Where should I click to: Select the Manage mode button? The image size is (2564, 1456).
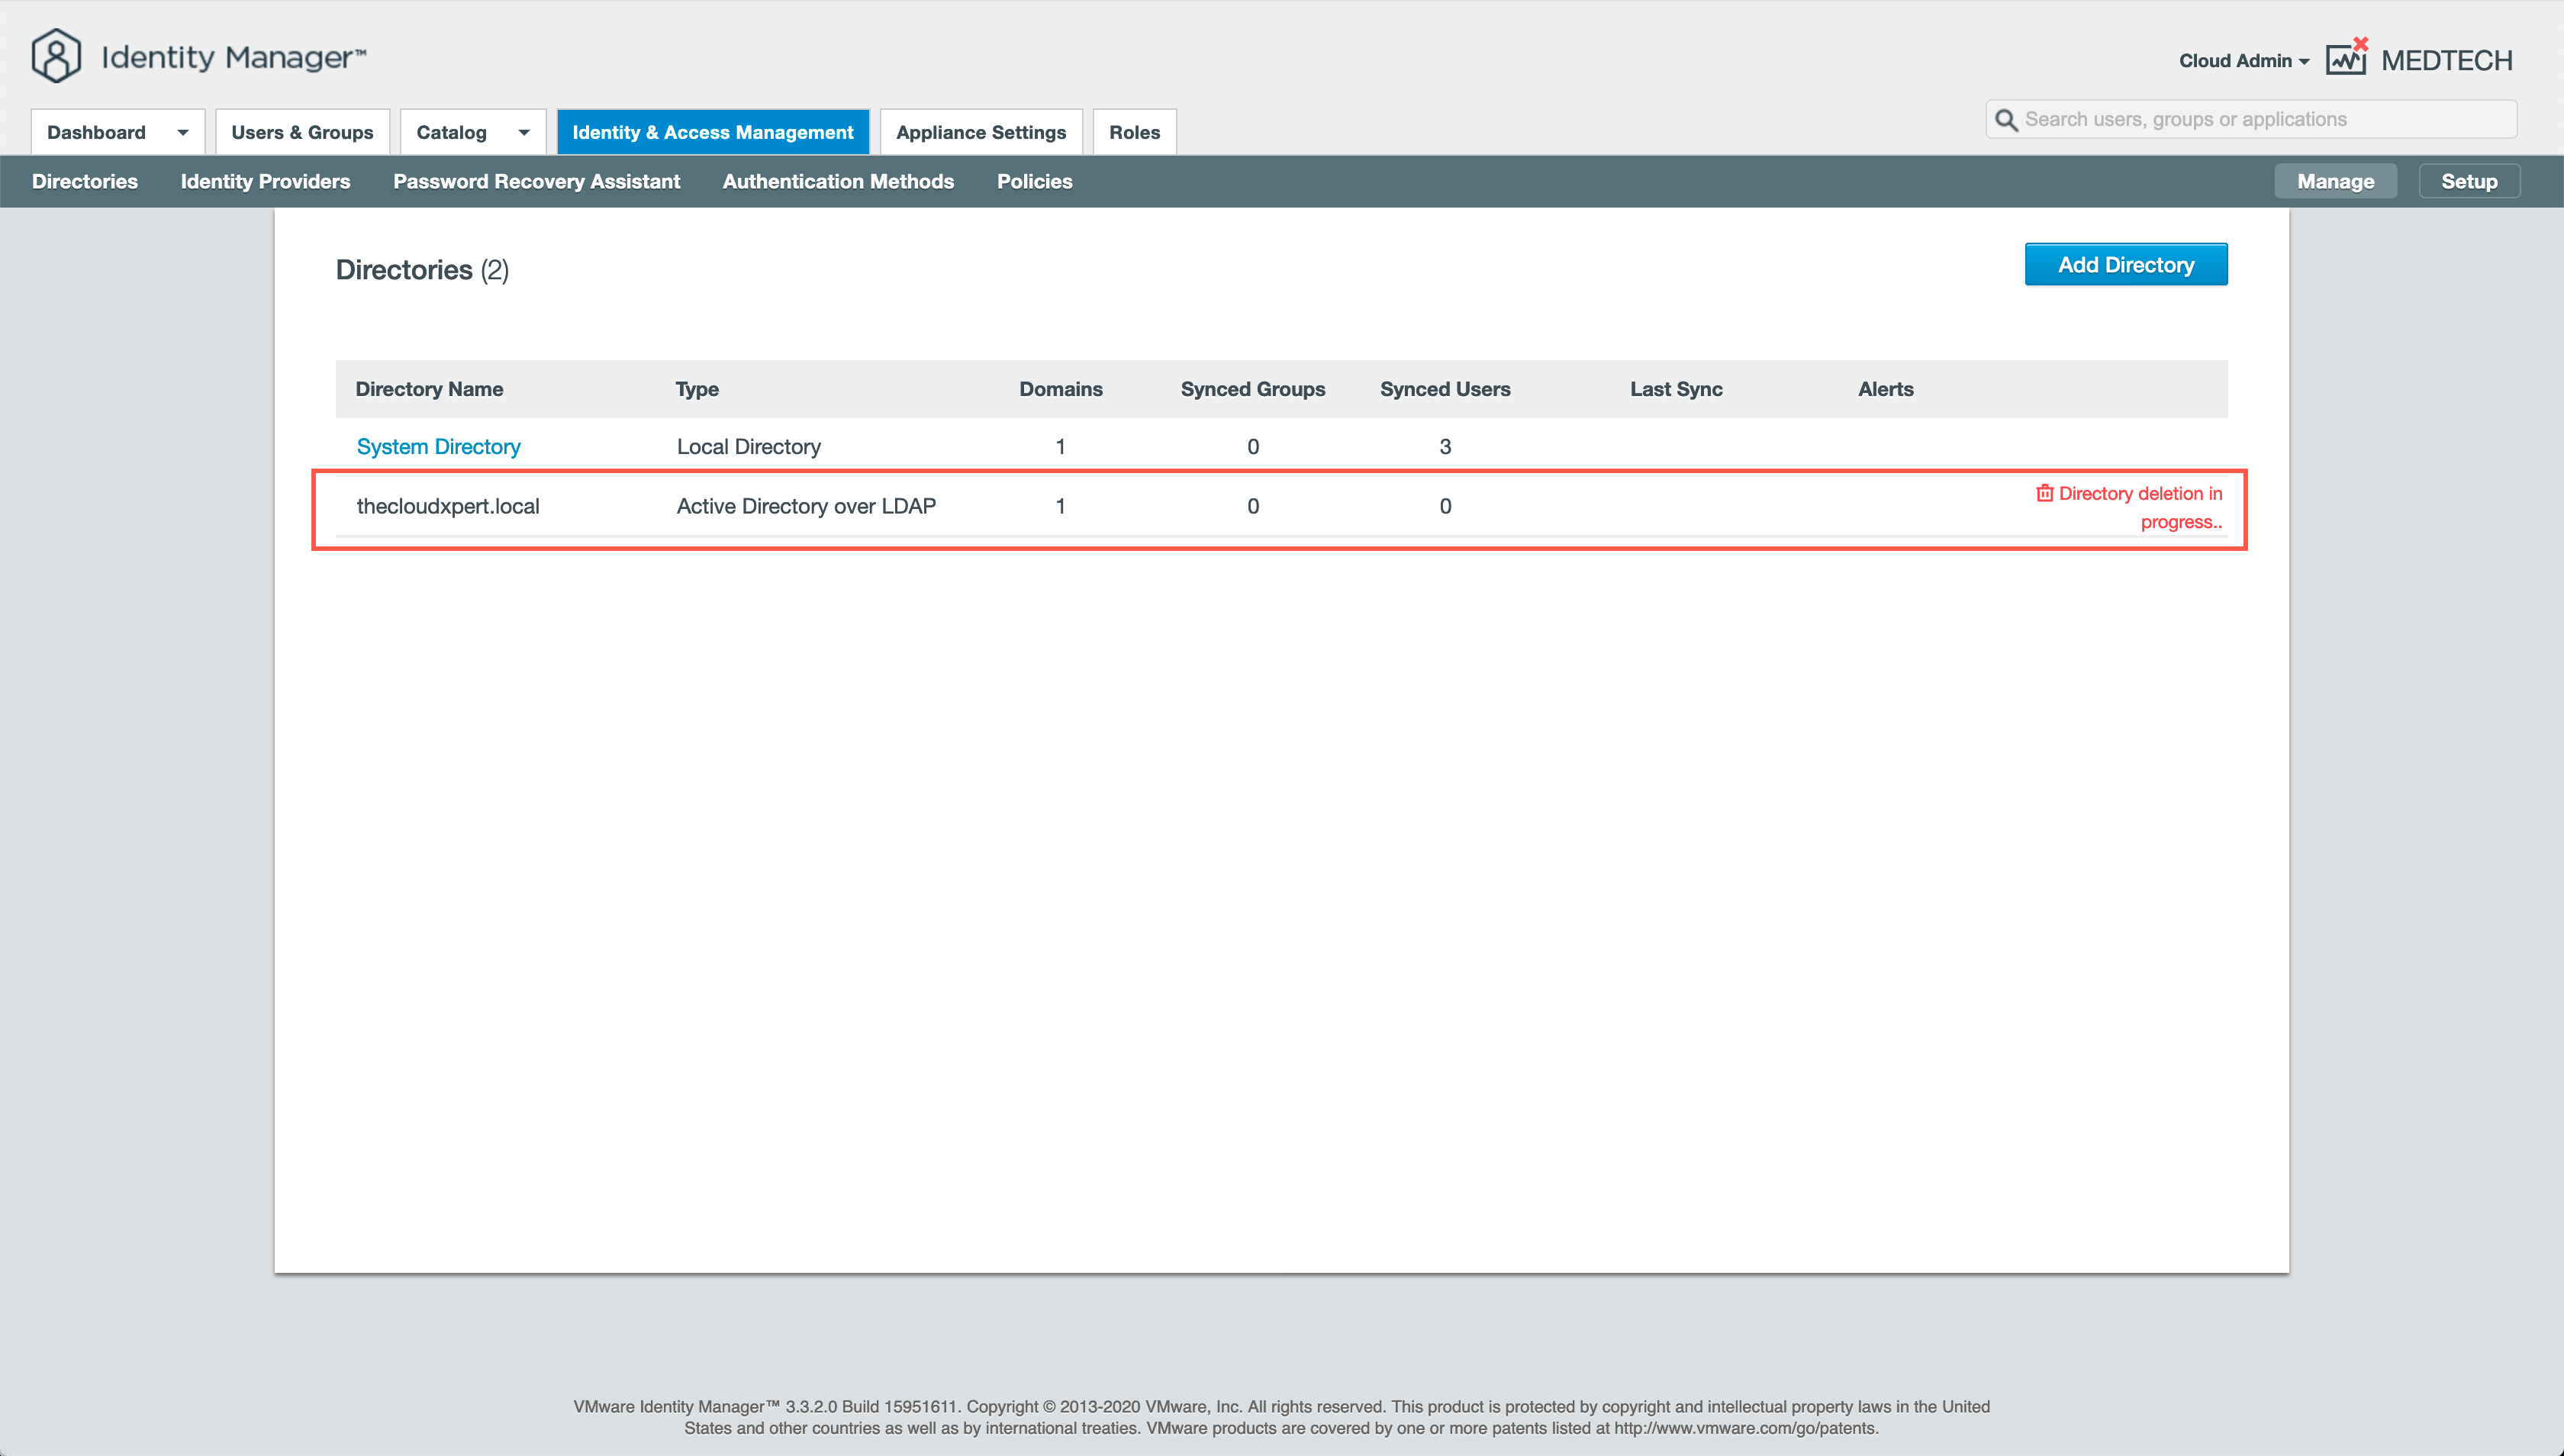click(x=2334, y=181)
